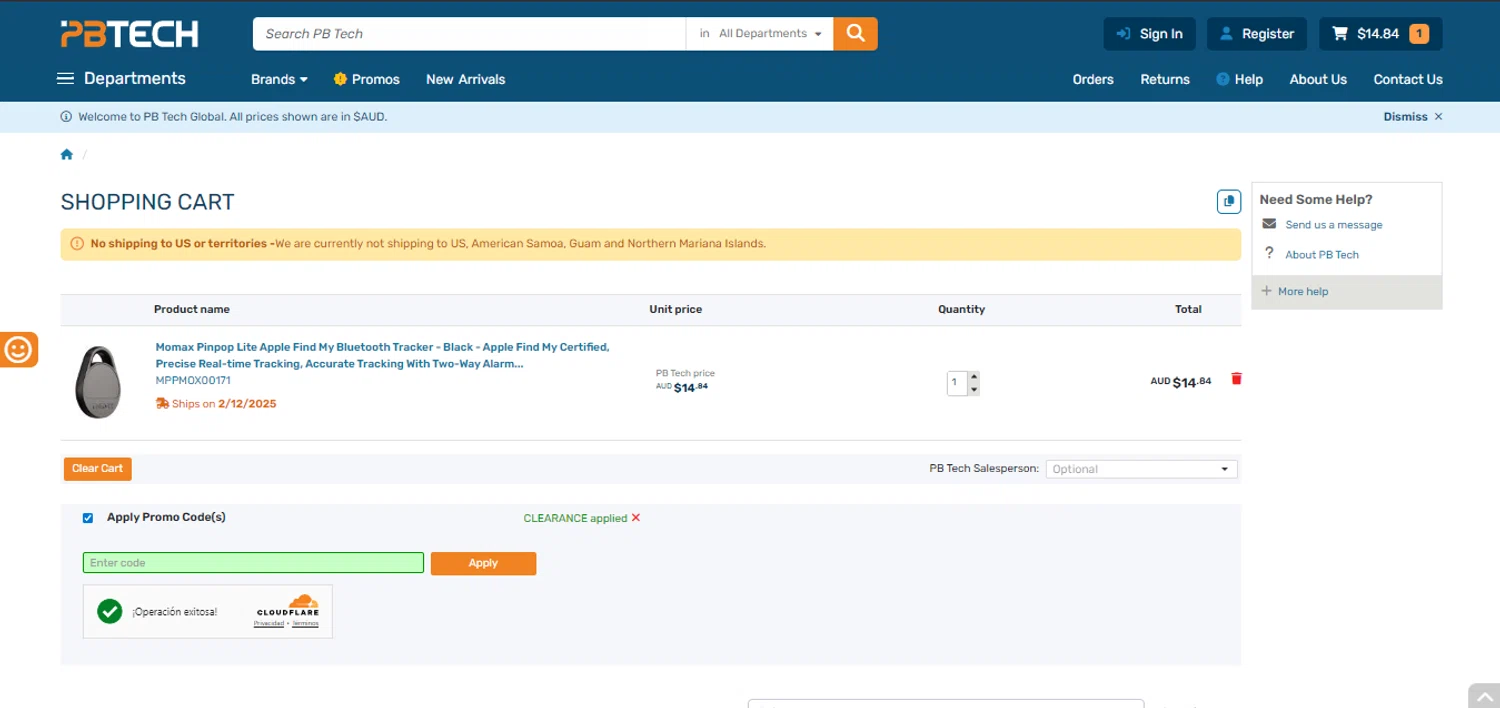The width and height of the screenshot is (1500, 708).
Task: Open the Orders page
Action: pos(1093,79)
